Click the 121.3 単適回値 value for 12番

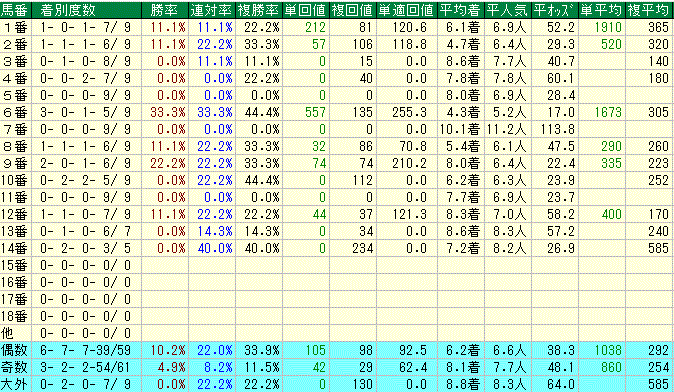(x=409, y=214)
